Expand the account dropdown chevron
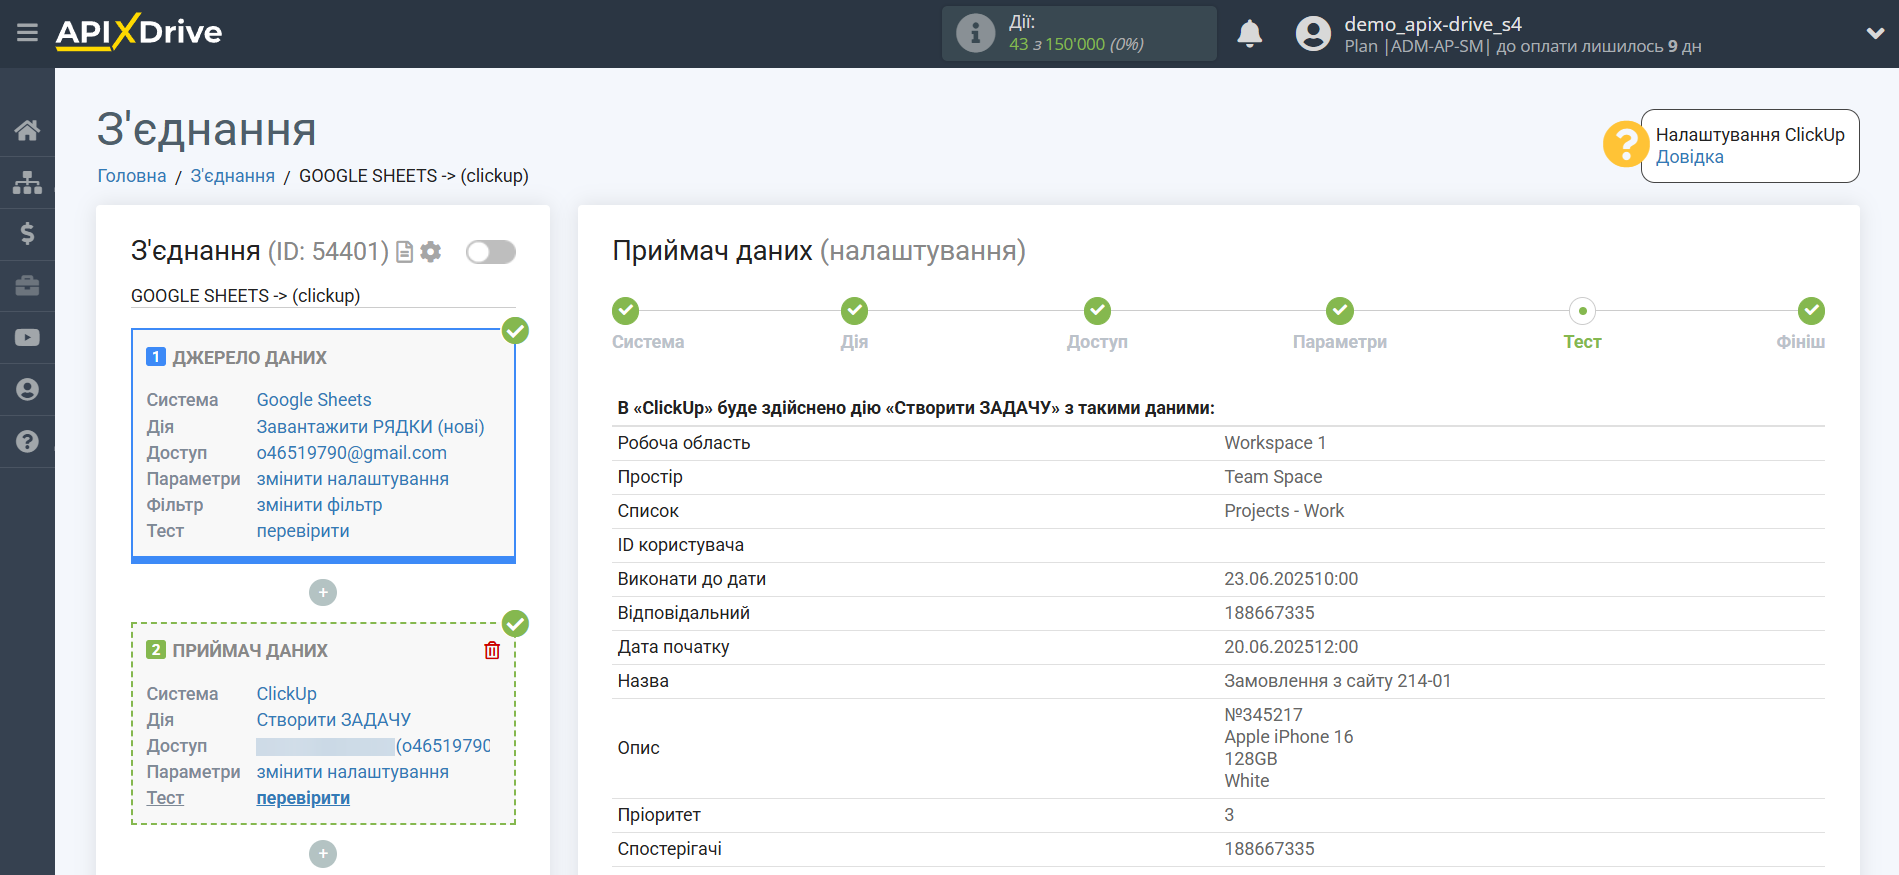1899x875 pixels. click(1875, 33)
